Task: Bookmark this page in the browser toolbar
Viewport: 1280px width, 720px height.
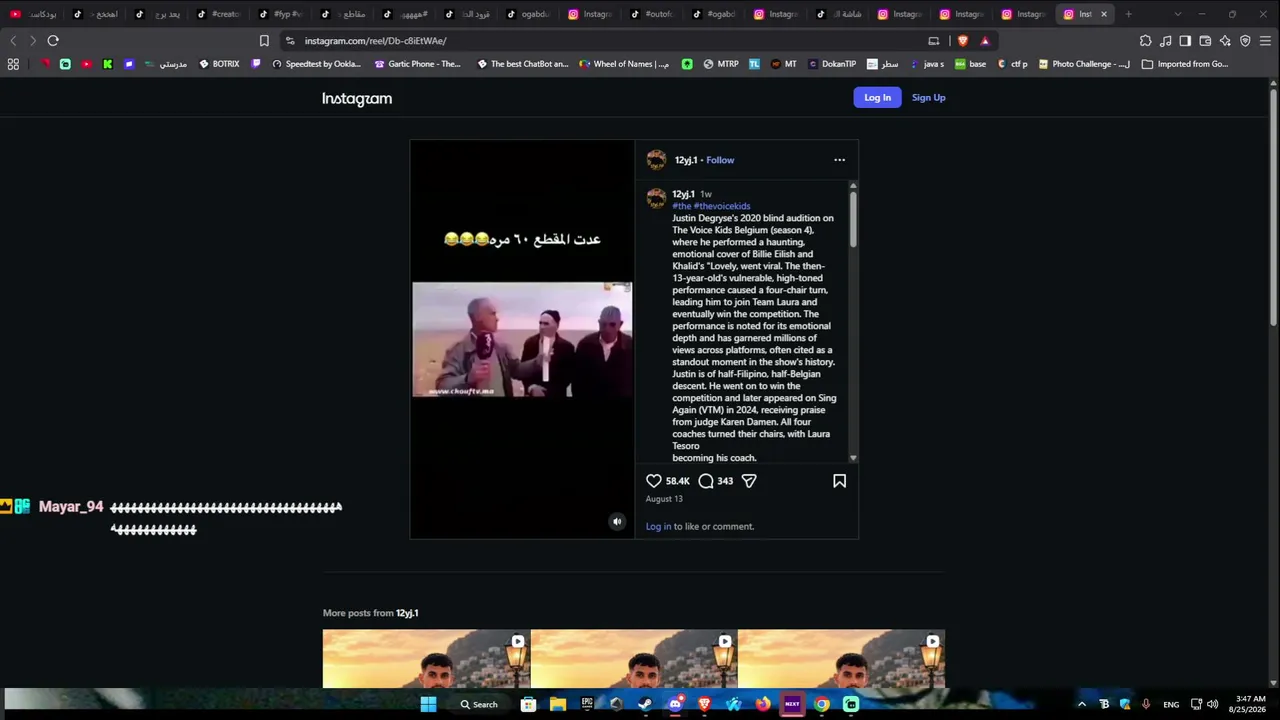Action: click(x=264, y=41)
